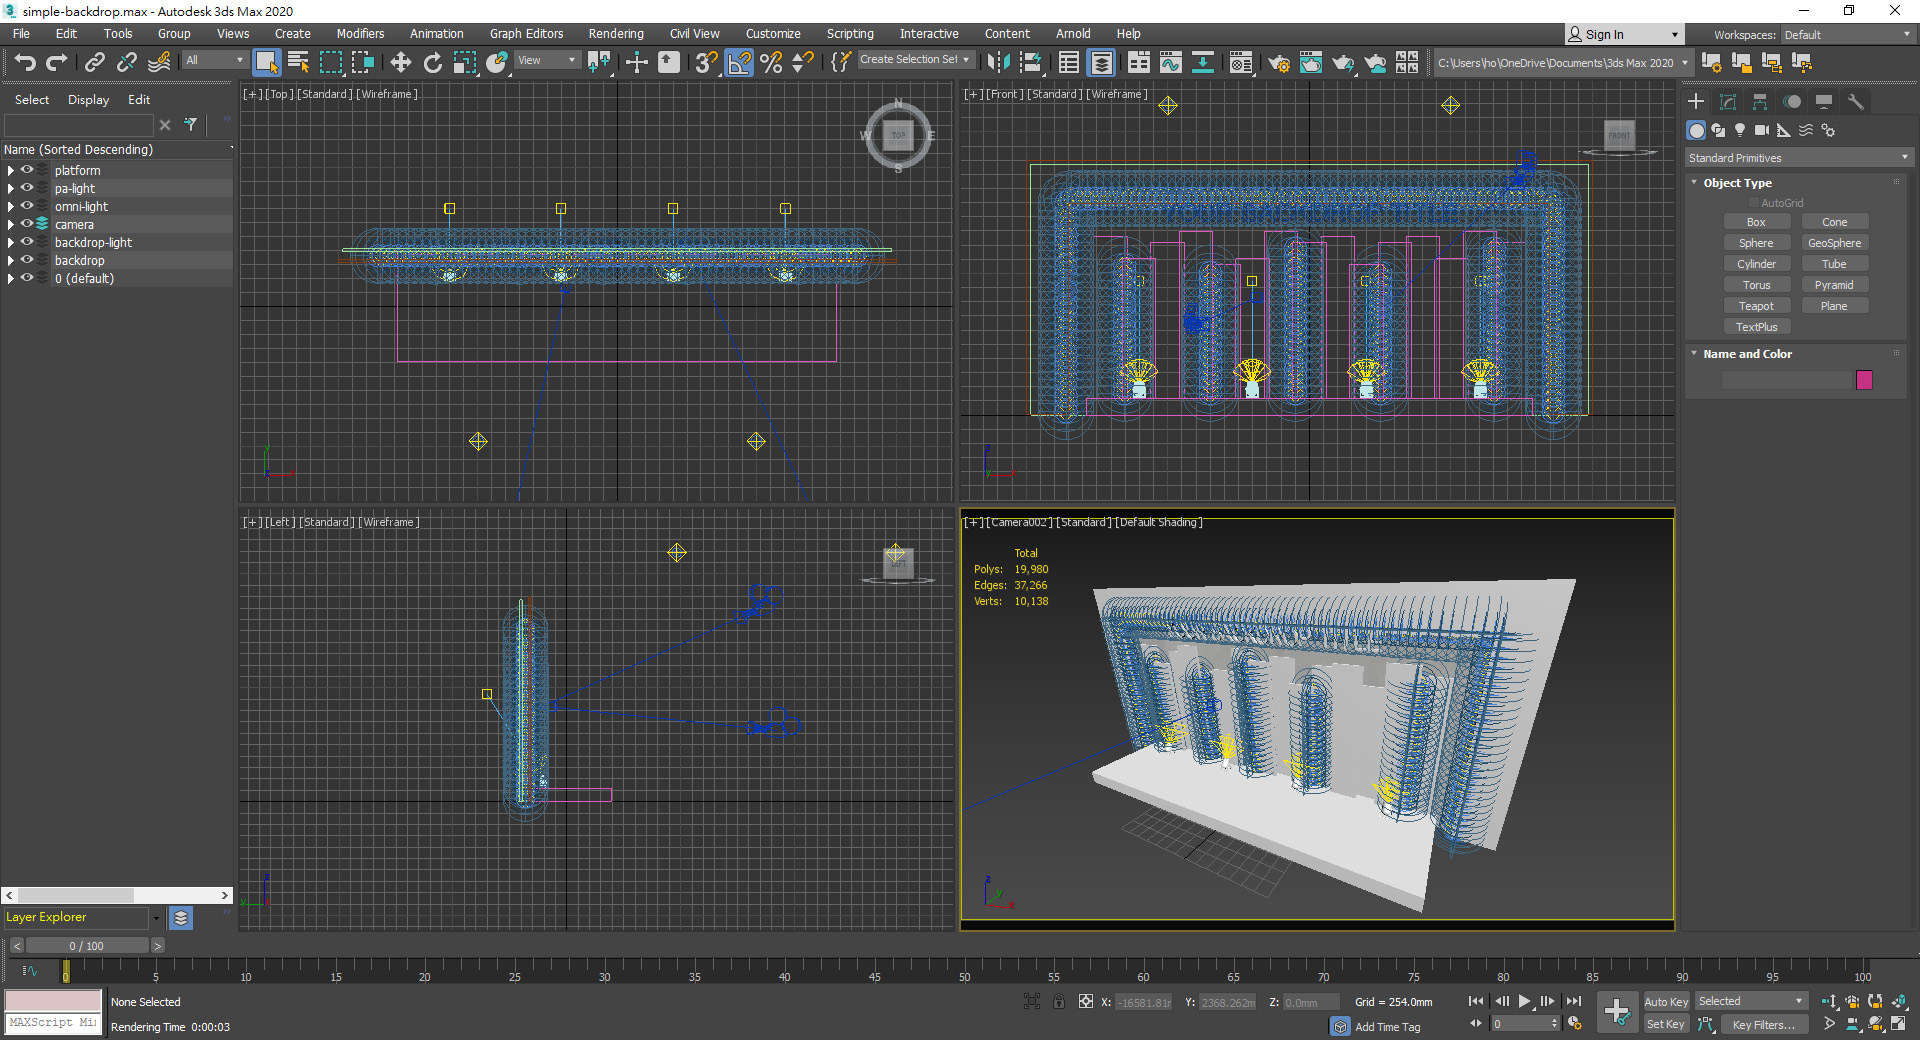Viewport: 1920px width, 1040px height.
Task: Toggle the Angle Snap icon
Action: click(739, 63)
